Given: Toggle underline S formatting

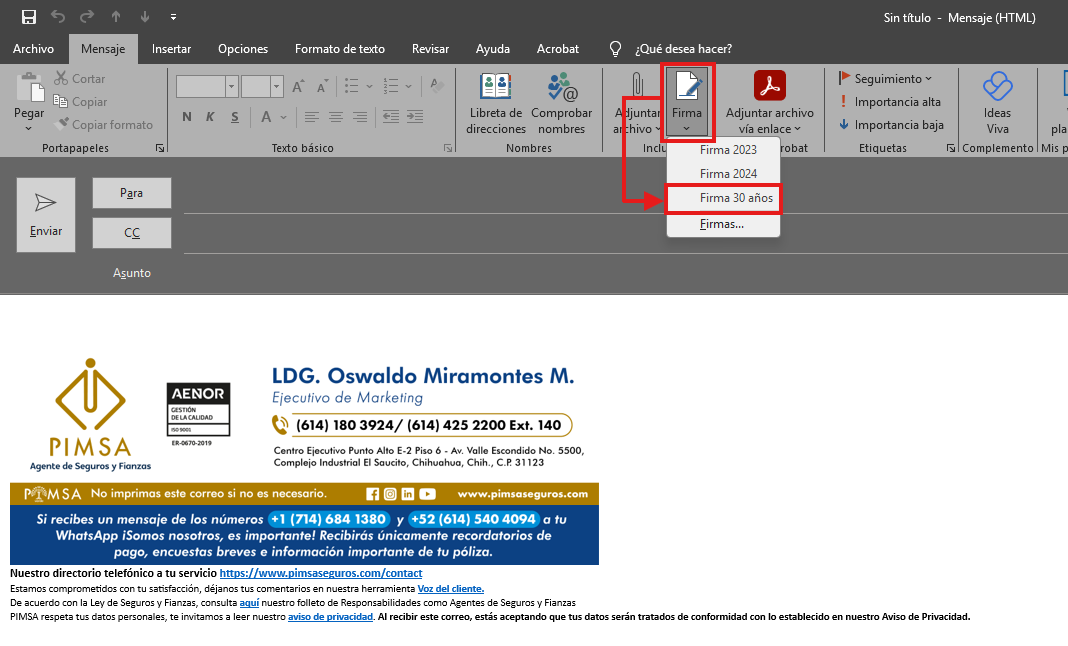Looking at the screenshot, I should 234,117.
